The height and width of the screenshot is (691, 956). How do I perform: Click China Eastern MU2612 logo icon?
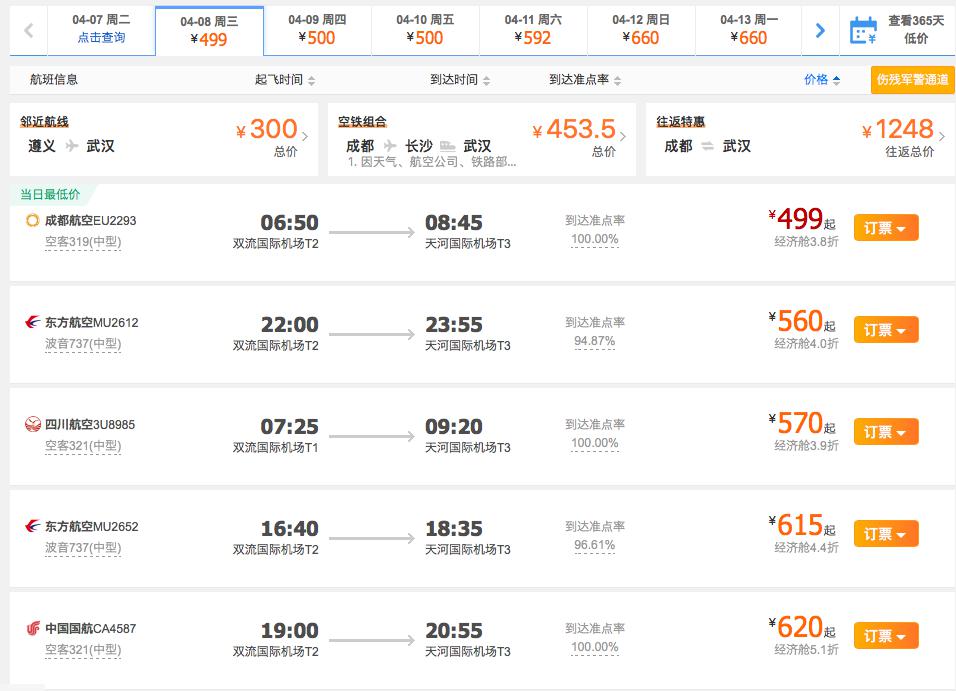tap(32, 322)
